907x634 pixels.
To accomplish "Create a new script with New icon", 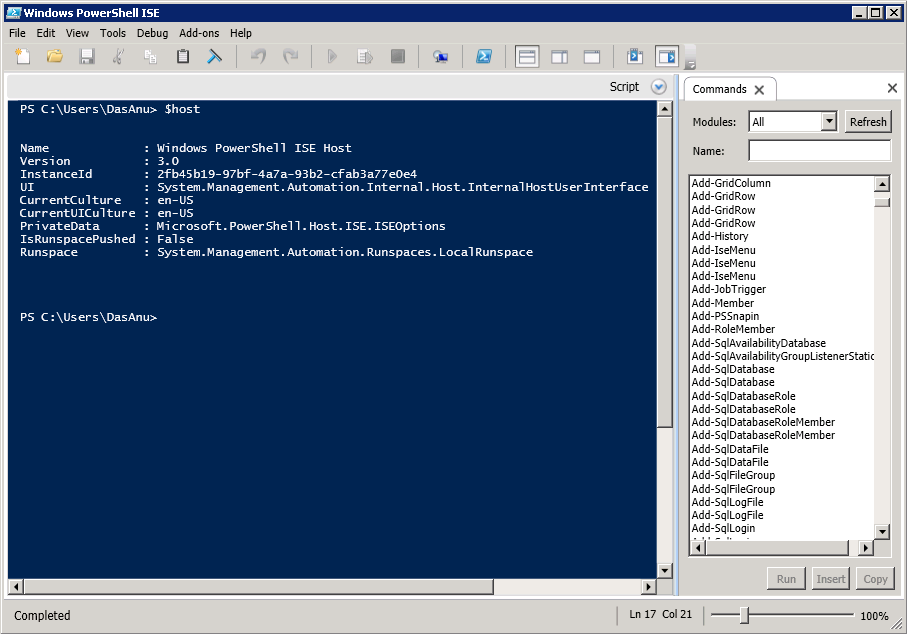I will (x=22, y=57).
